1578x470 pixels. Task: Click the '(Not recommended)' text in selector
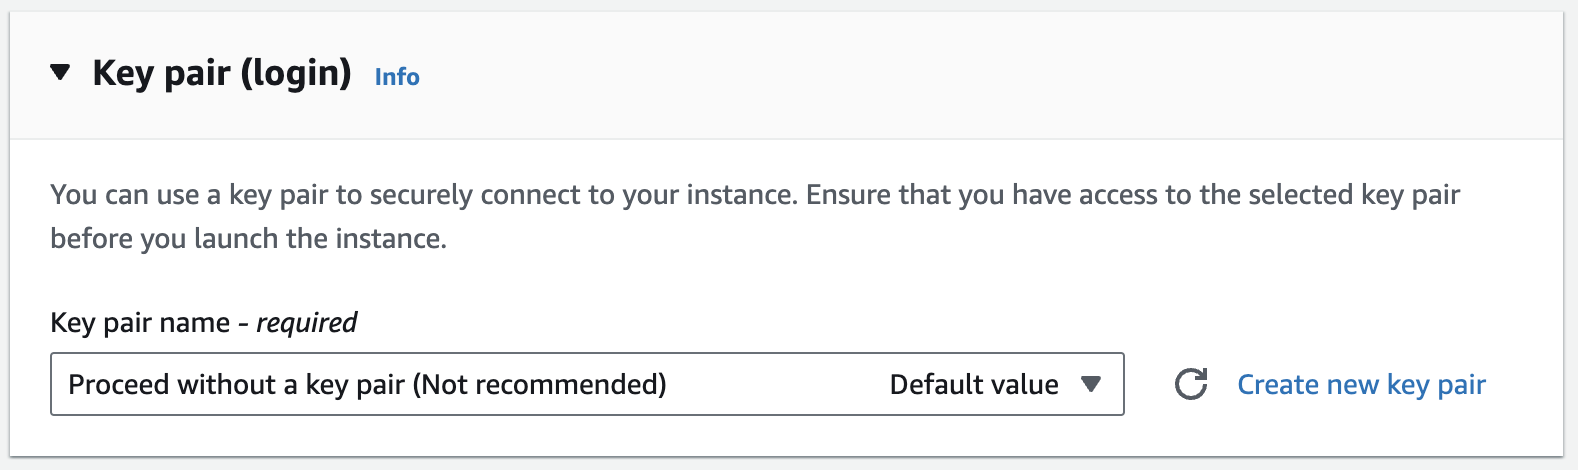540,384
